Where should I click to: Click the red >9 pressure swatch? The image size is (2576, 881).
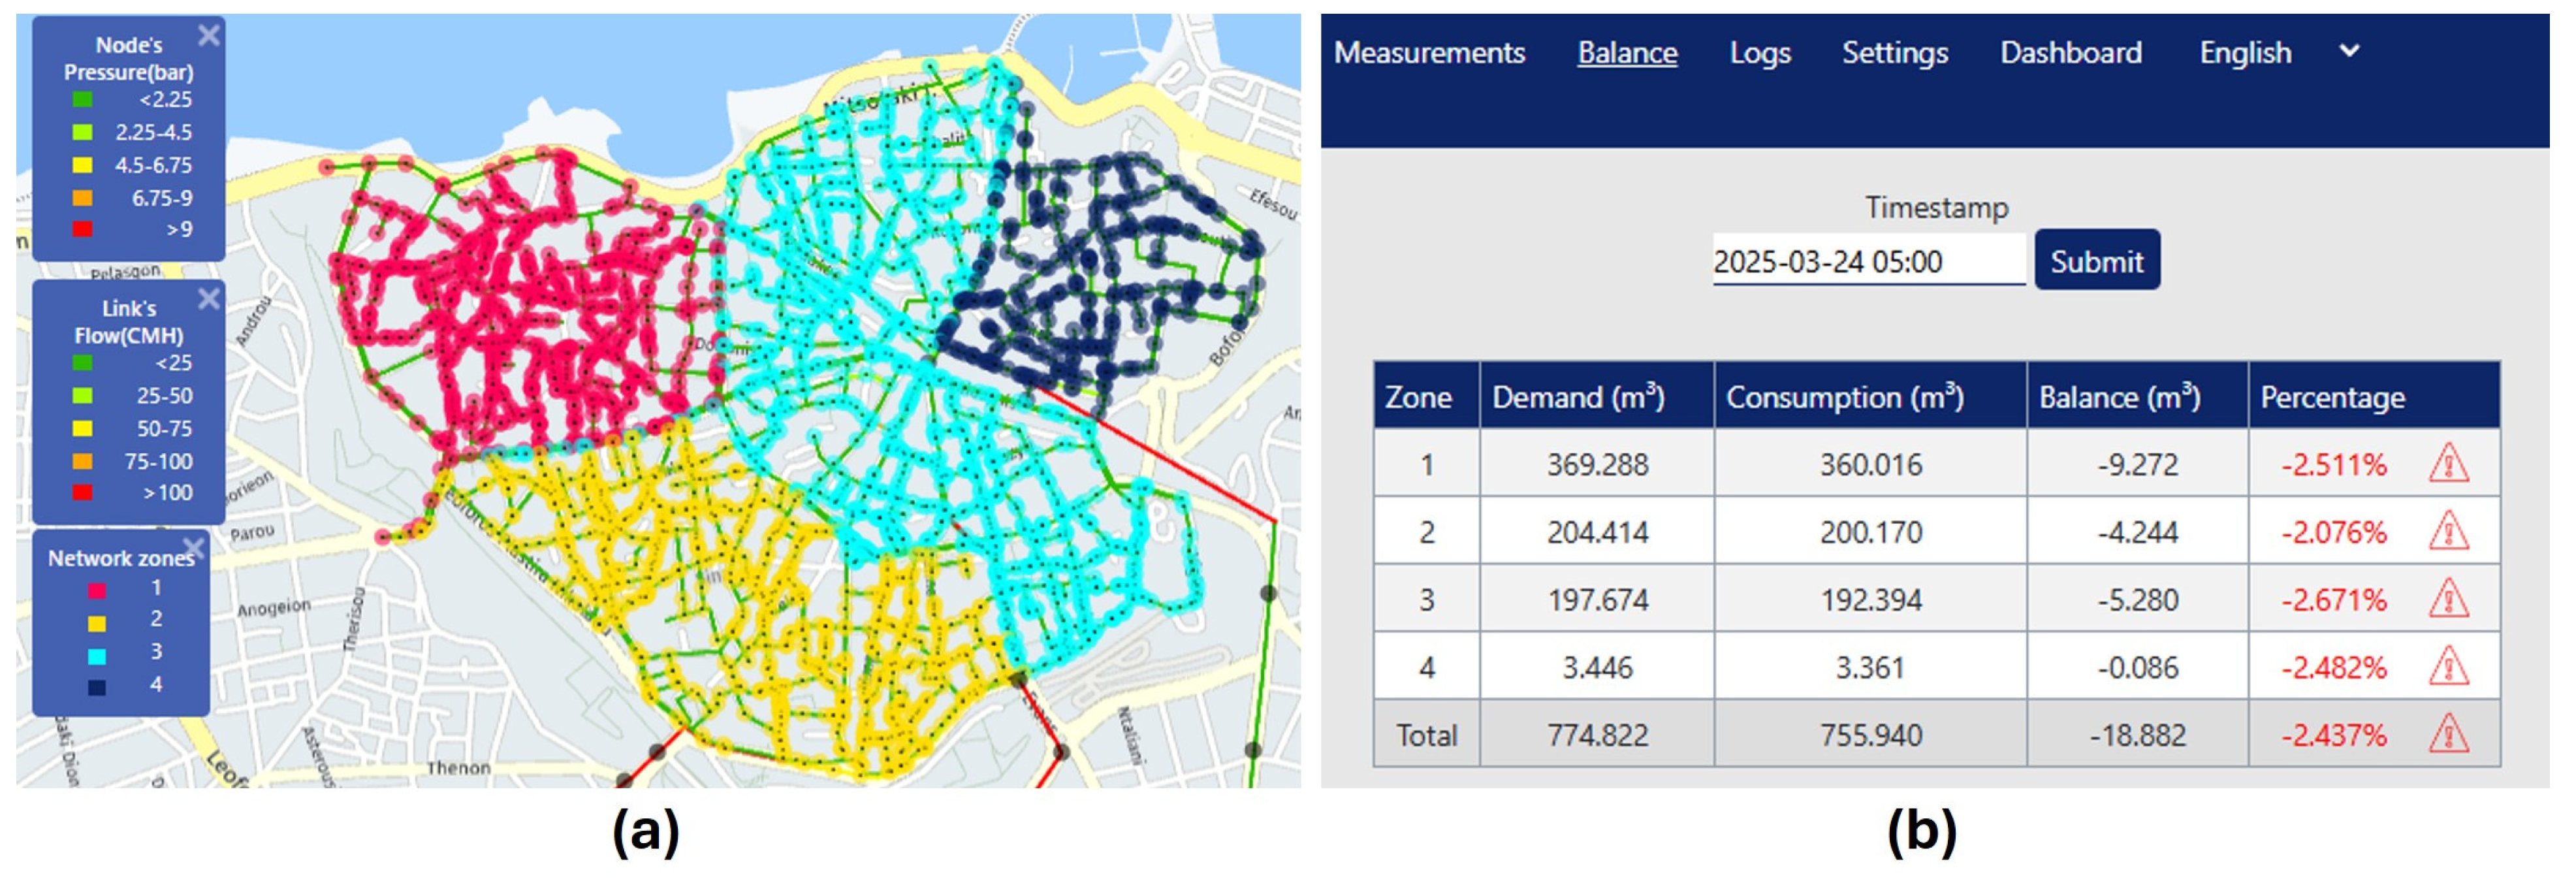tap(83, 229)
